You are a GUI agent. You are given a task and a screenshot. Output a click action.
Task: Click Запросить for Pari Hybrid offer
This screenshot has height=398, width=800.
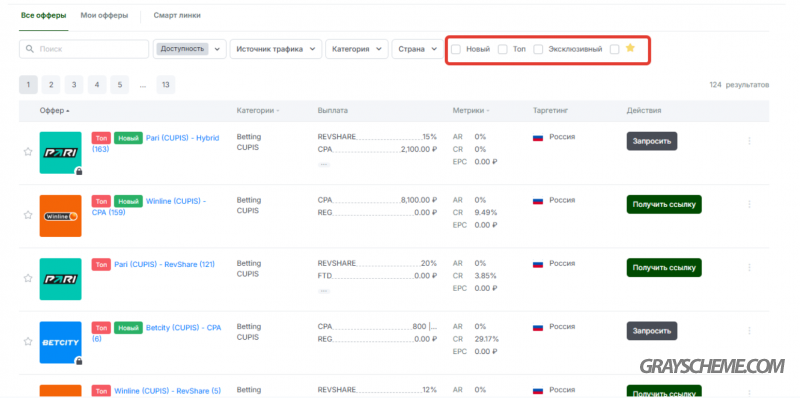(652, 141)
